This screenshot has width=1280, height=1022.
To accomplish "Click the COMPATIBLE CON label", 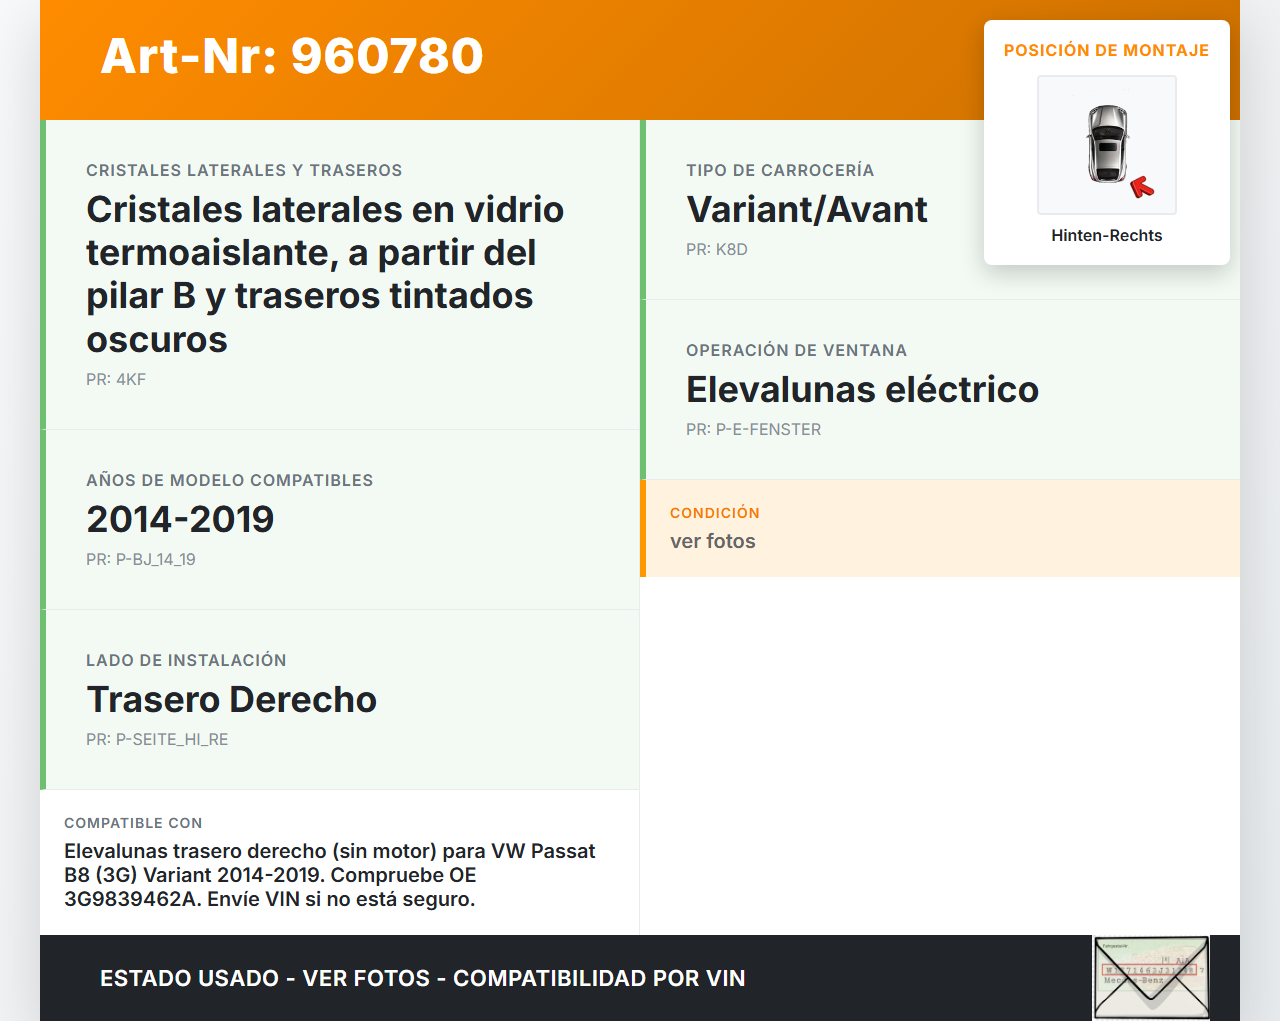I will click(133, 823).
